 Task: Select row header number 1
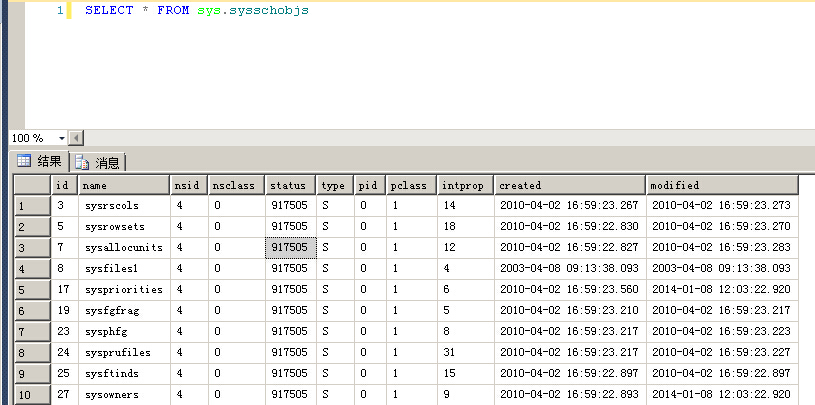pos(32,206)
